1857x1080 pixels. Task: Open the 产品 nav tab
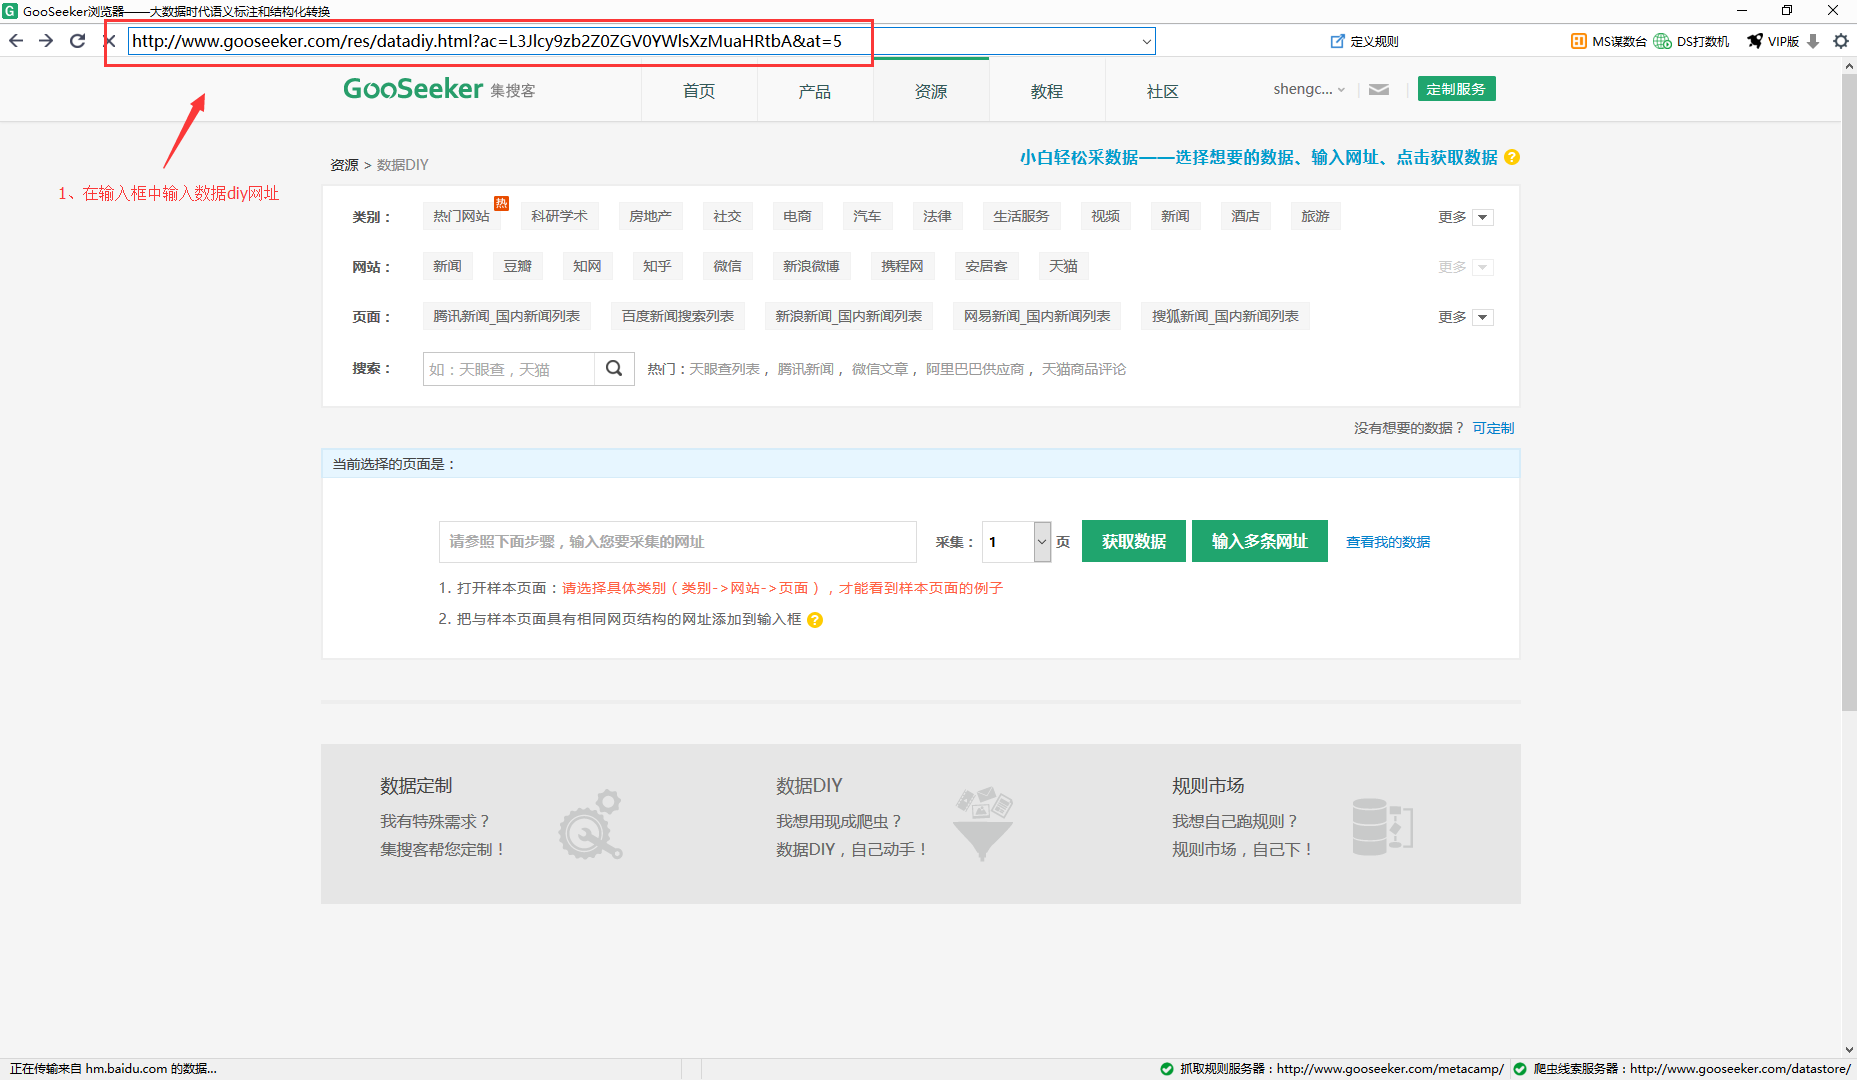click(x=815, y=91)
